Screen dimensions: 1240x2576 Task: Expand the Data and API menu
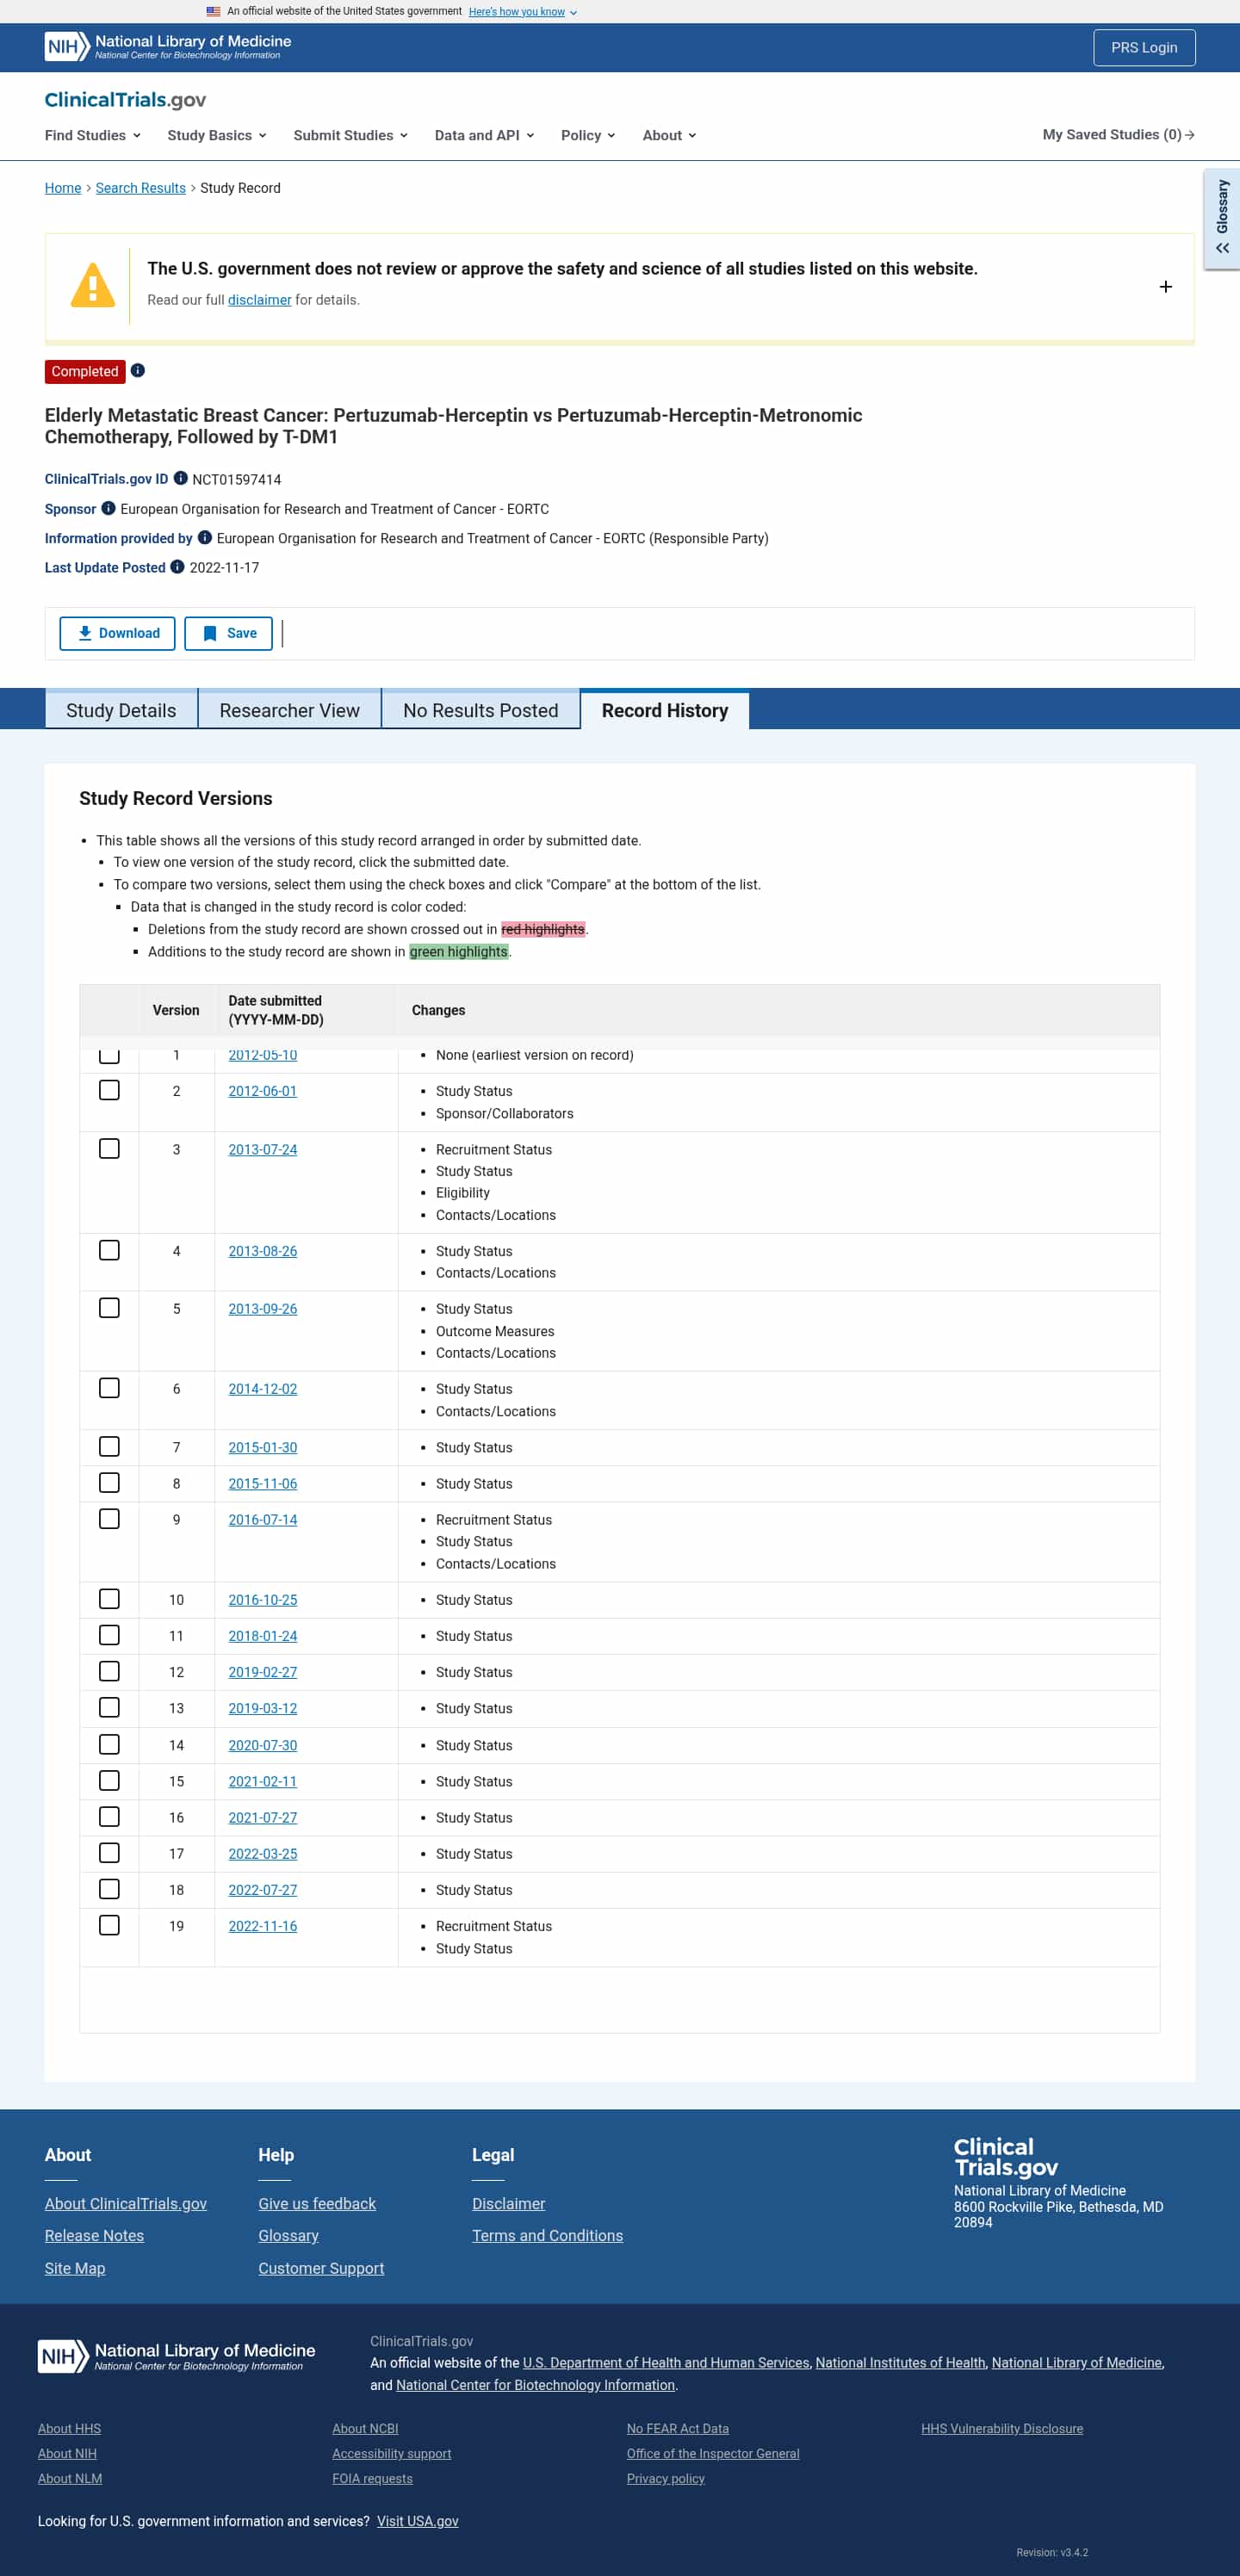[484, 135]
